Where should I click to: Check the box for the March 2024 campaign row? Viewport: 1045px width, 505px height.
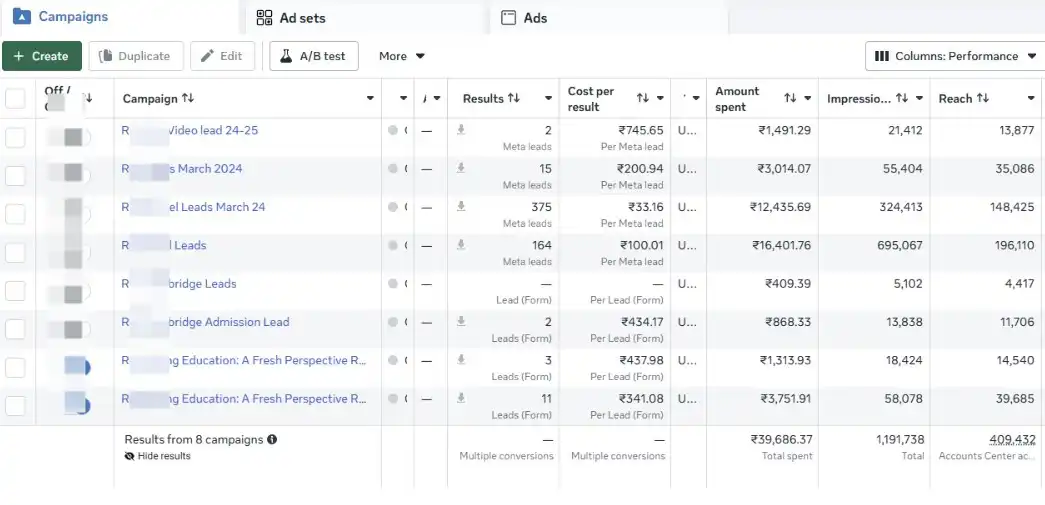point(16,175)
